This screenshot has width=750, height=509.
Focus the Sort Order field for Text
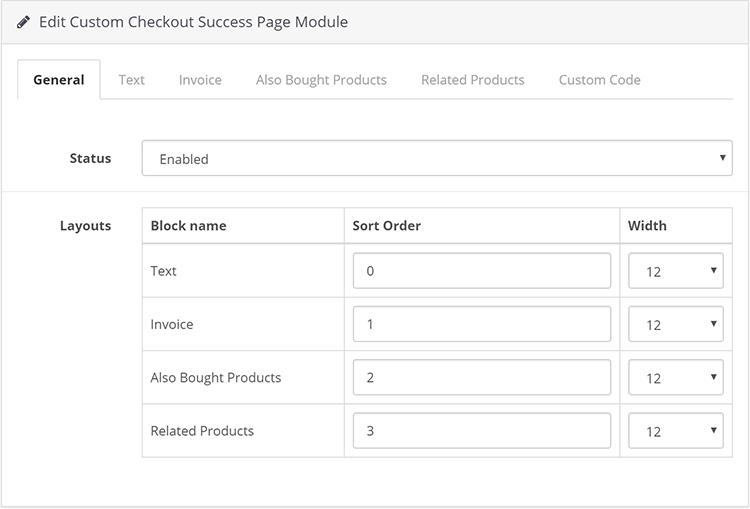(482, 271)
